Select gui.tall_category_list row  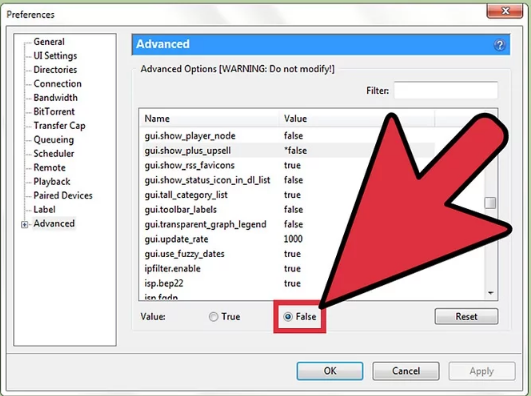pos(286,195)
